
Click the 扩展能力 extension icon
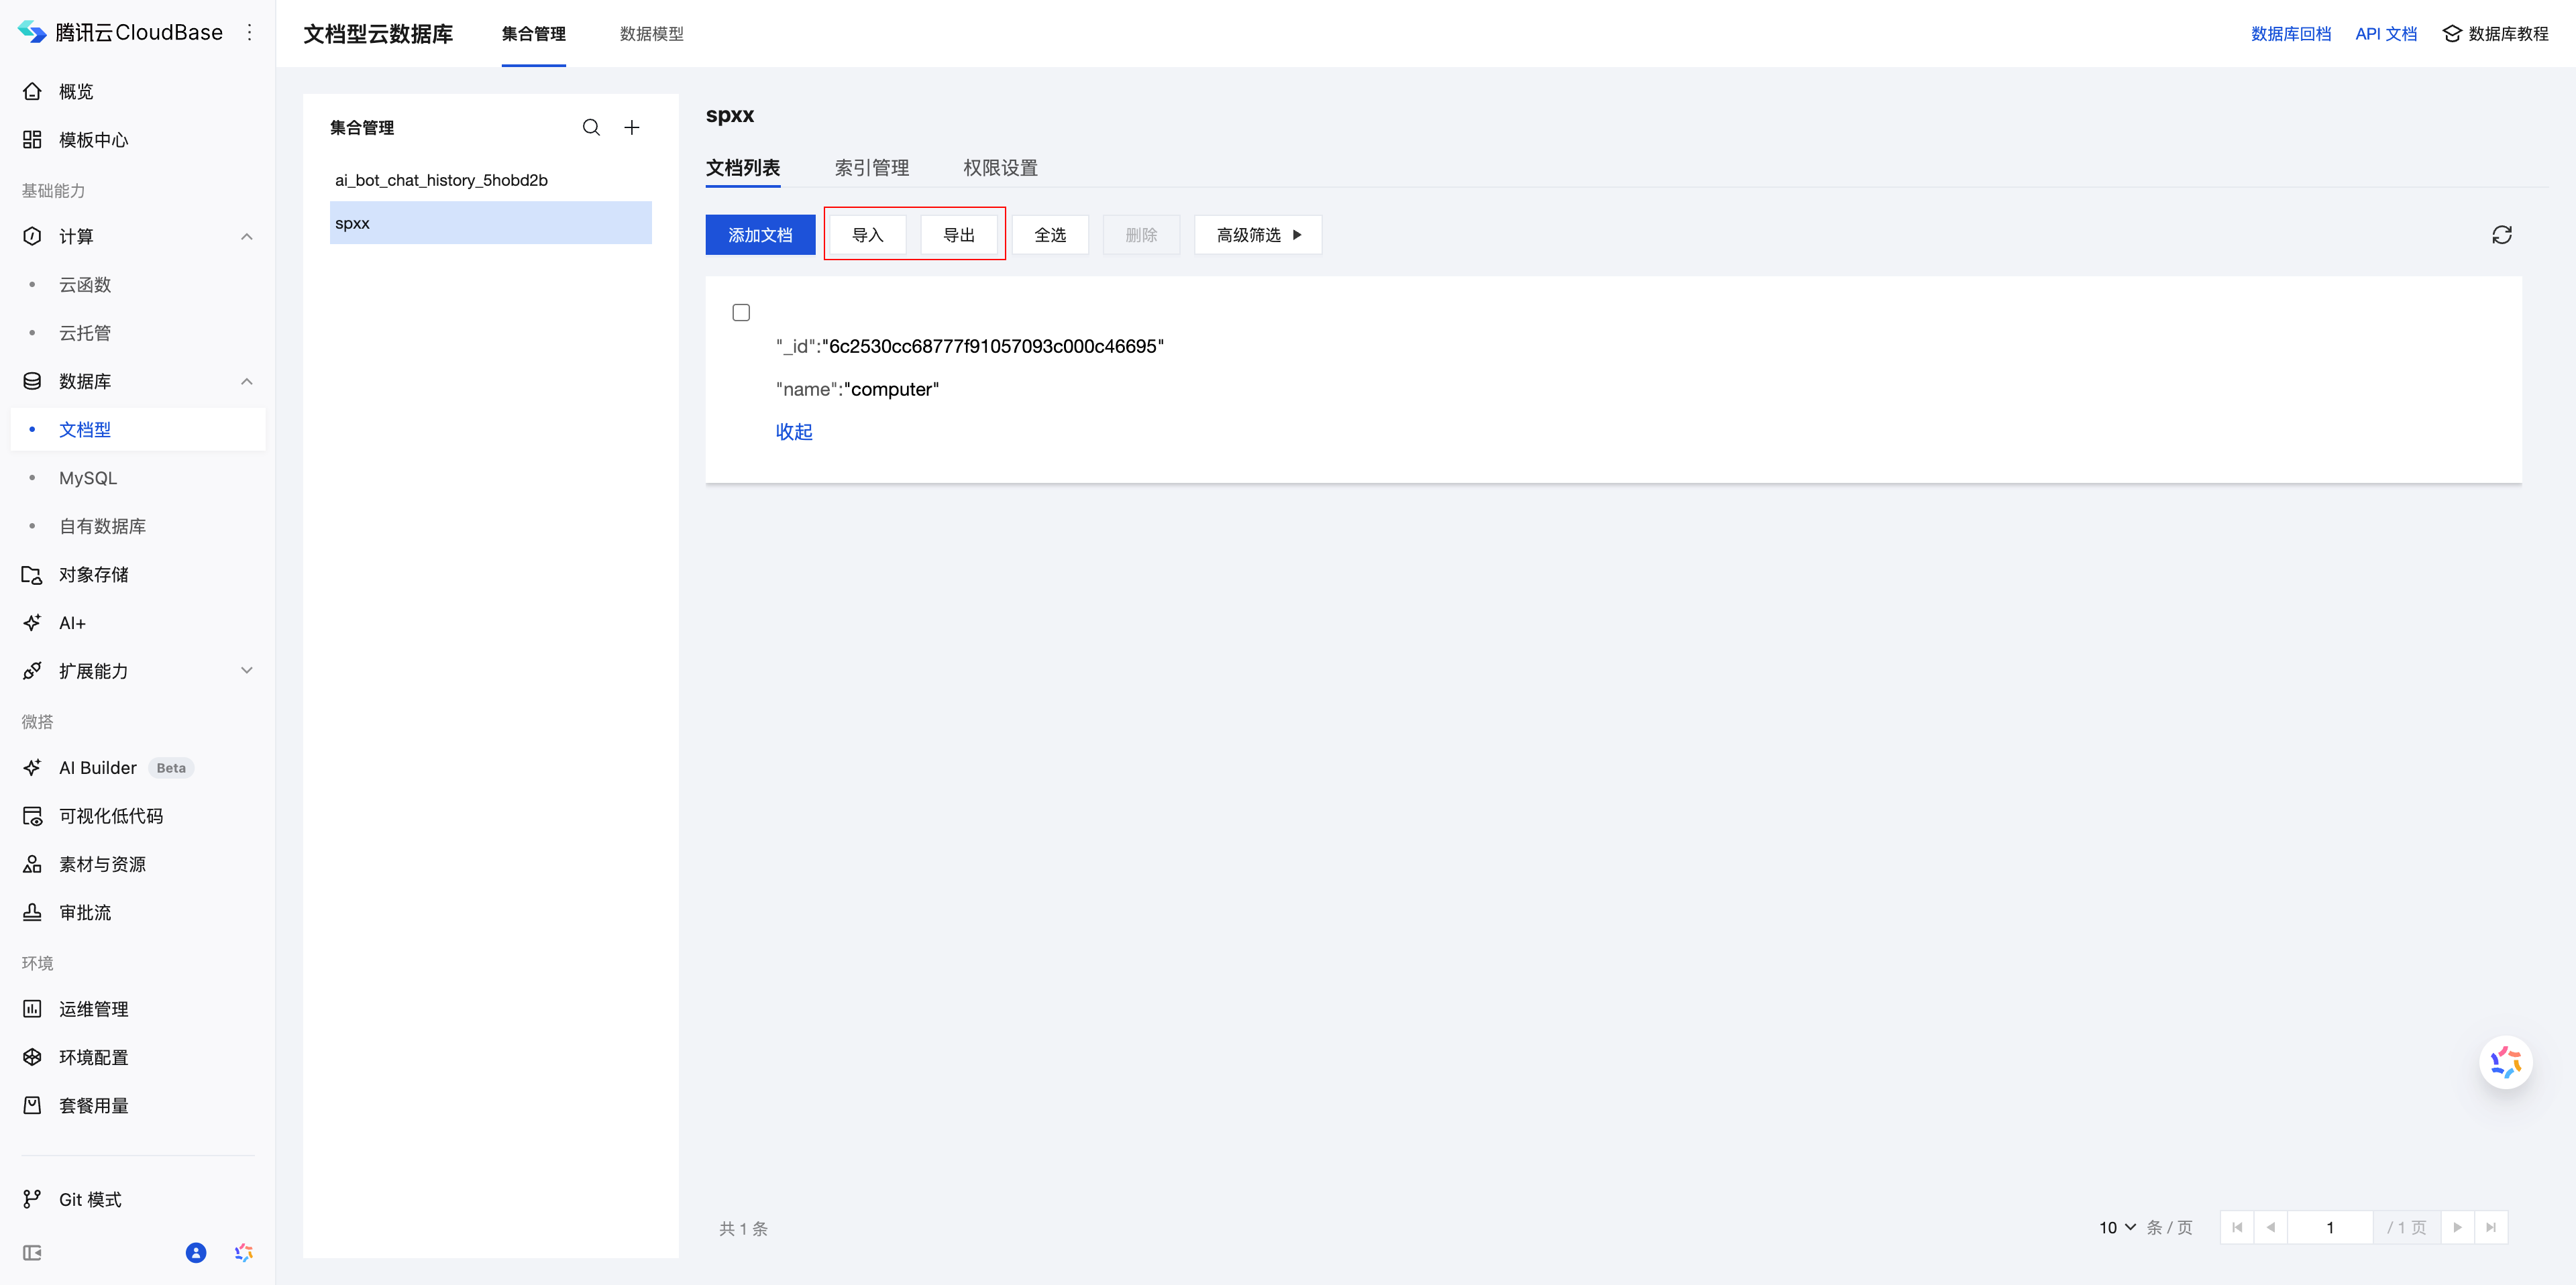click(32, 671)
